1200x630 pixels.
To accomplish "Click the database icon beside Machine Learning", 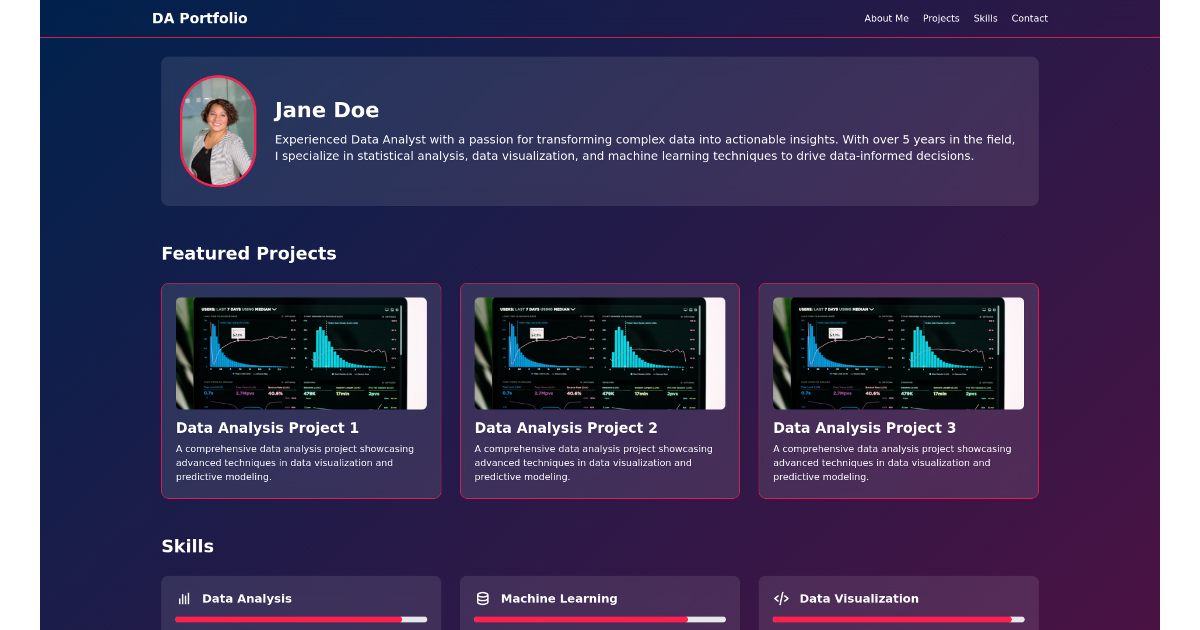I will [483, 598].
